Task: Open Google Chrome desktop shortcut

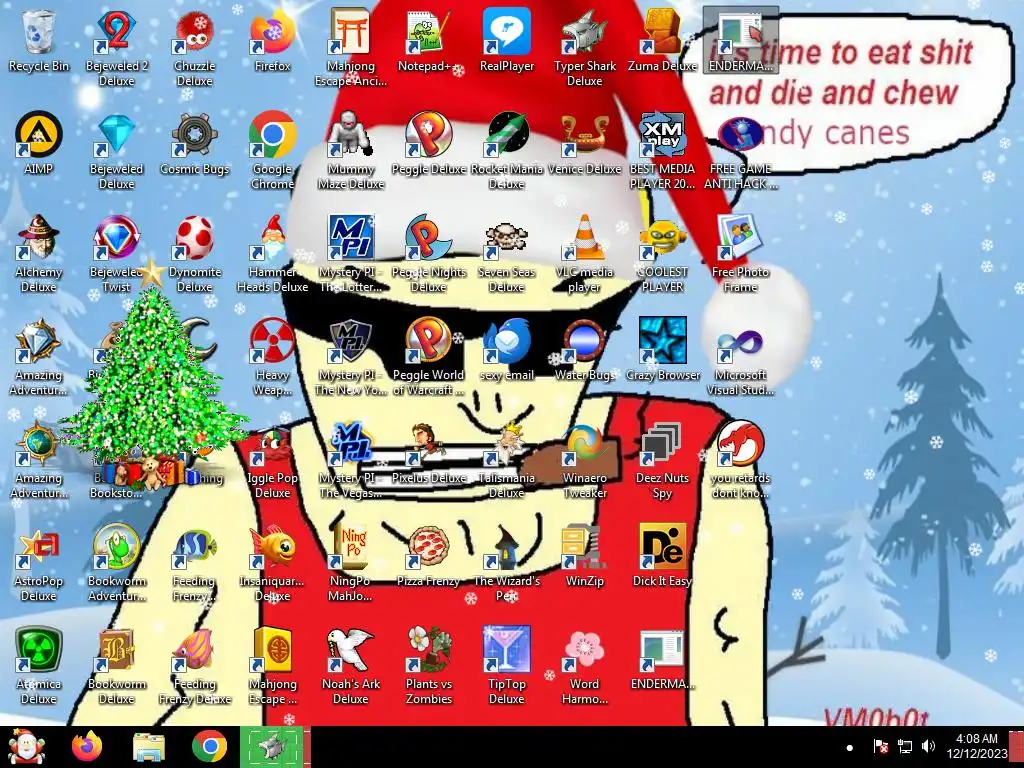Action: [x=272, y=150]
